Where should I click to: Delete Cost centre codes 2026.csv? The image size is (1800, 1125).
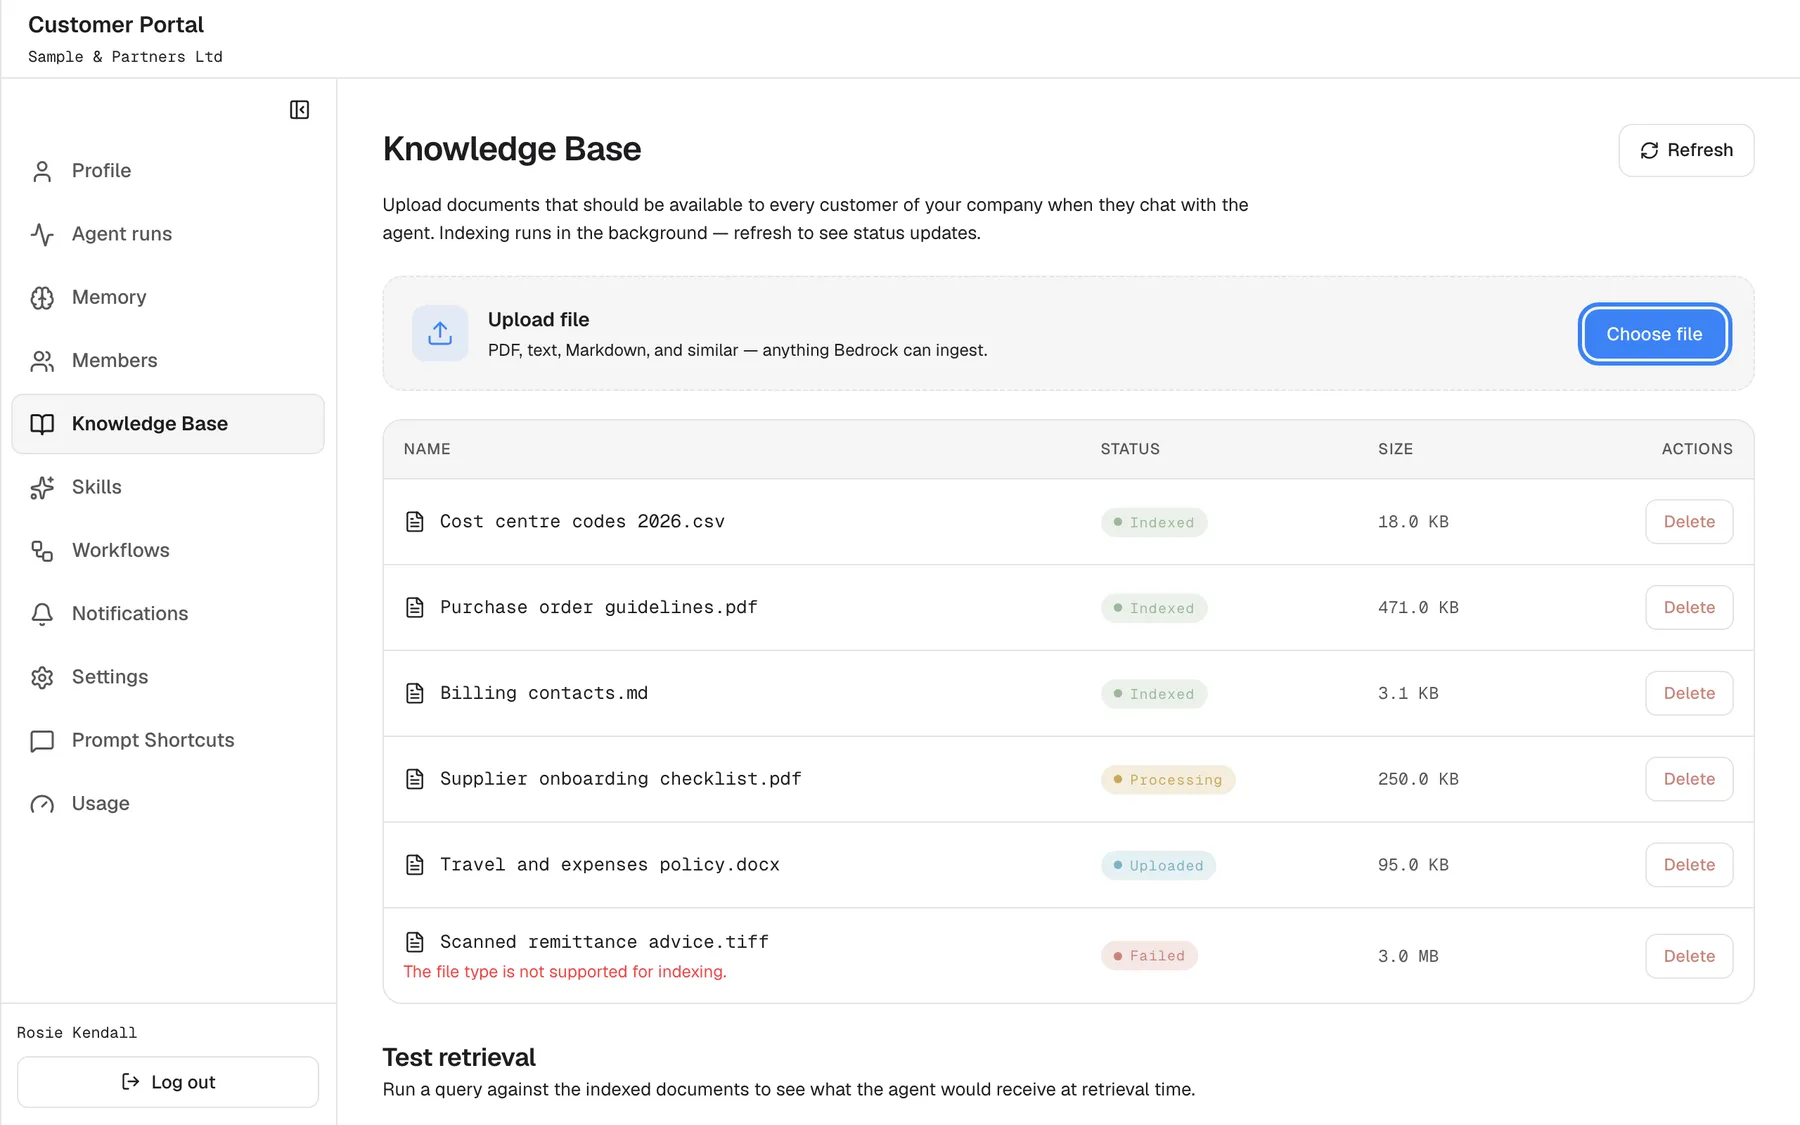[x=1689, y=522]
